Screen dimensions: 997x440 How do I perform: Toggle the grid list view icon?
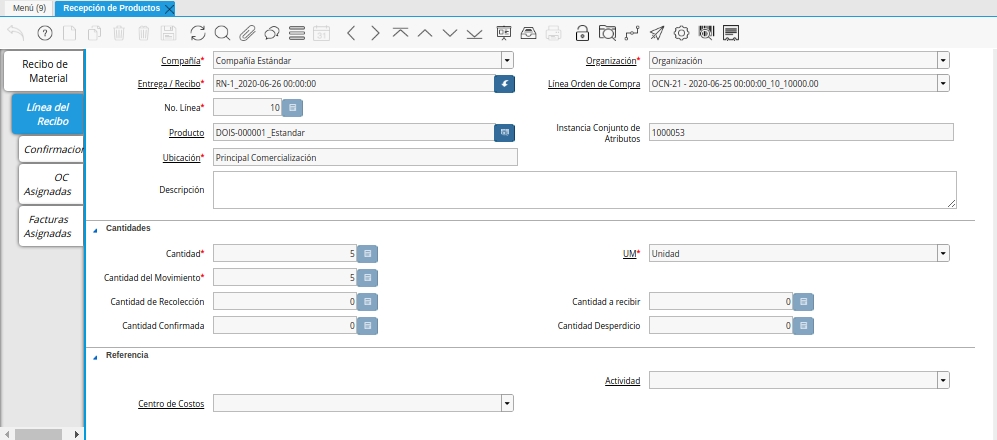296,33
